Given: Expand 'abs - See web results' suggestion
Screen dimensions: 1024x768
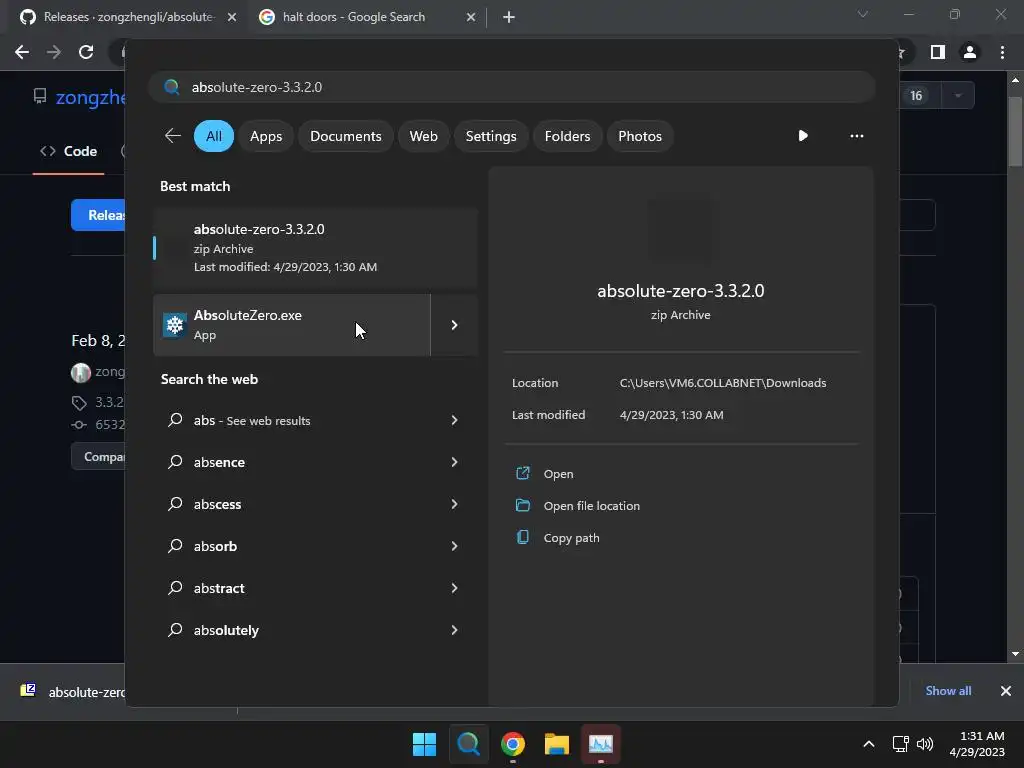Looking at the screenshot, I should click(x=455, y=420).
